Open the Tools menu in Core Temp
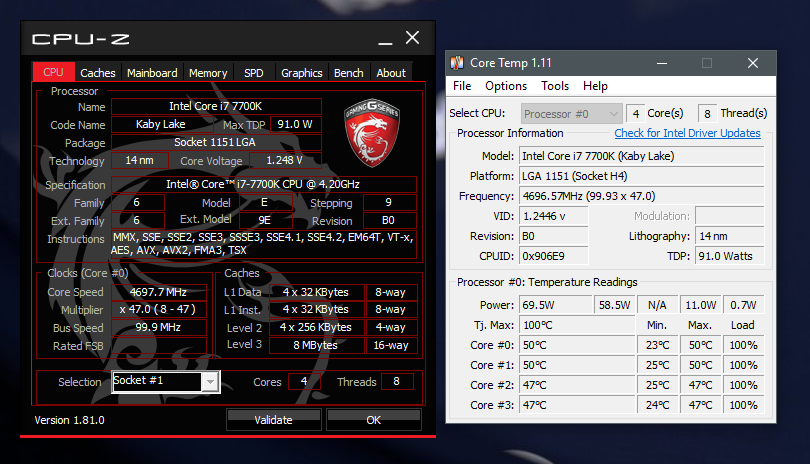 (x=555, y=86)
